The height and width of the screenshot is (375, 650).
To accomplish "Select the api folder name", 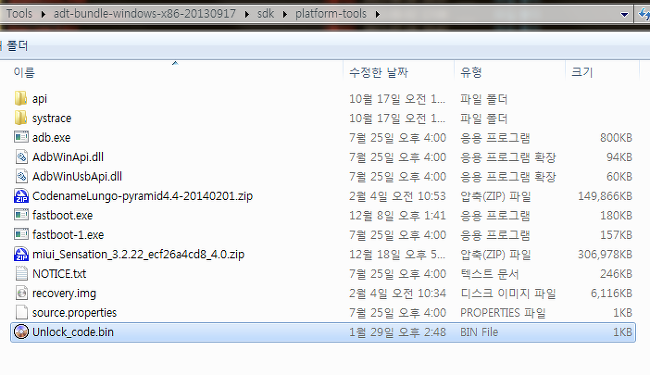I will [x=39, y=99].
